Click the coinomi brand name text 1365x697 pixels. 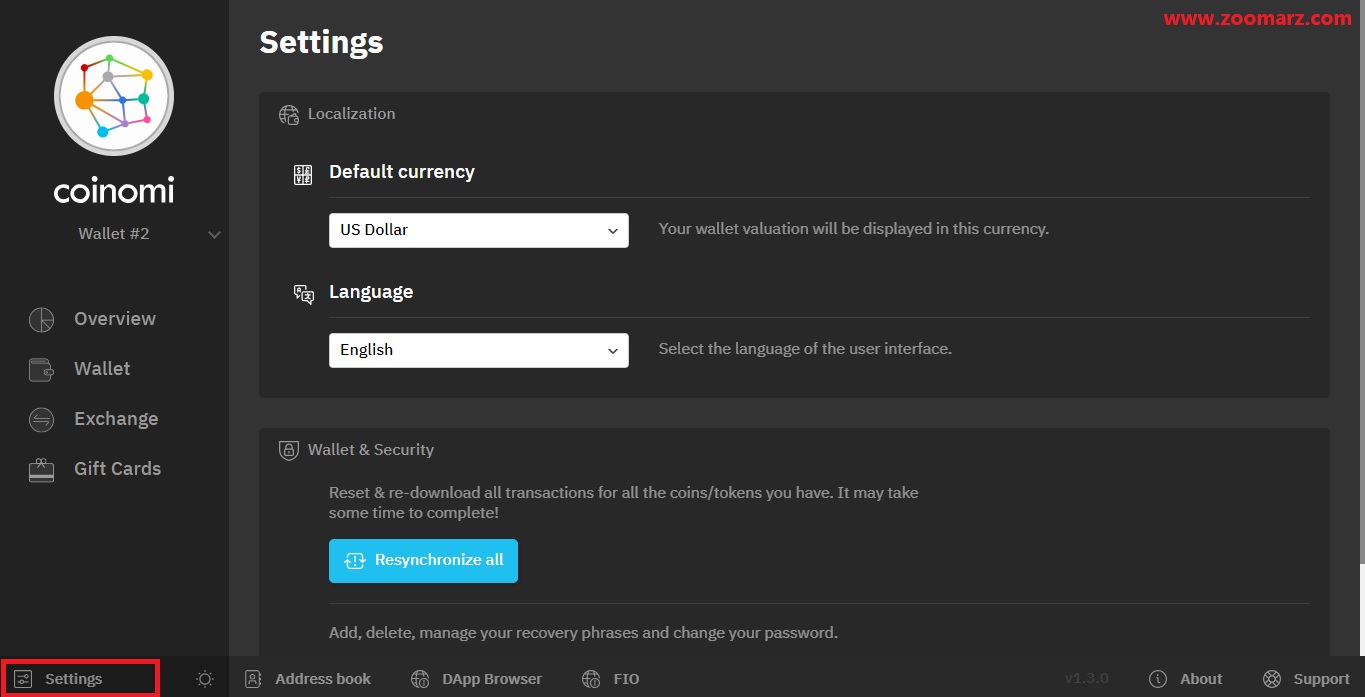click(x=114, y=190)
